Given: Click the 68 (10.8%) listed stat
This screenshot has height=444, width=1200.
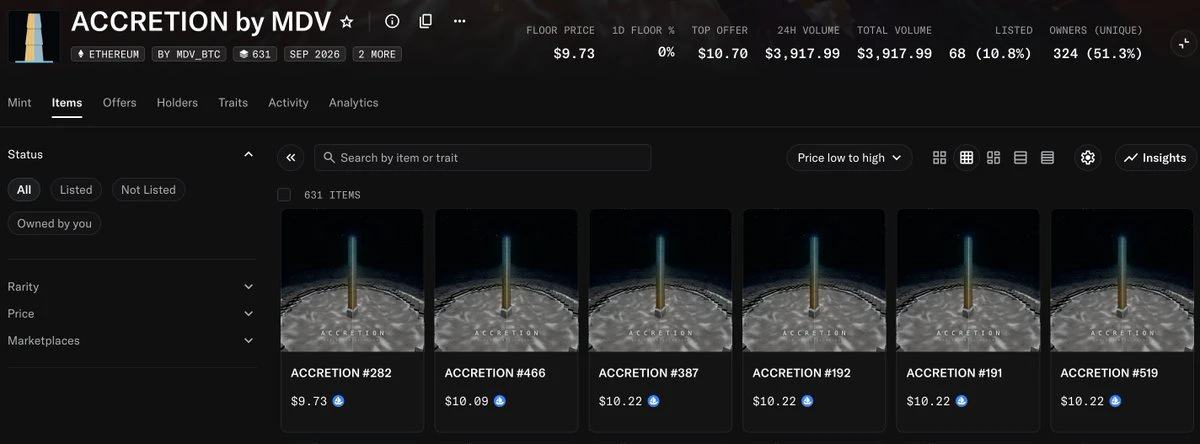Looking at the screenshot, I should point(990,54).
